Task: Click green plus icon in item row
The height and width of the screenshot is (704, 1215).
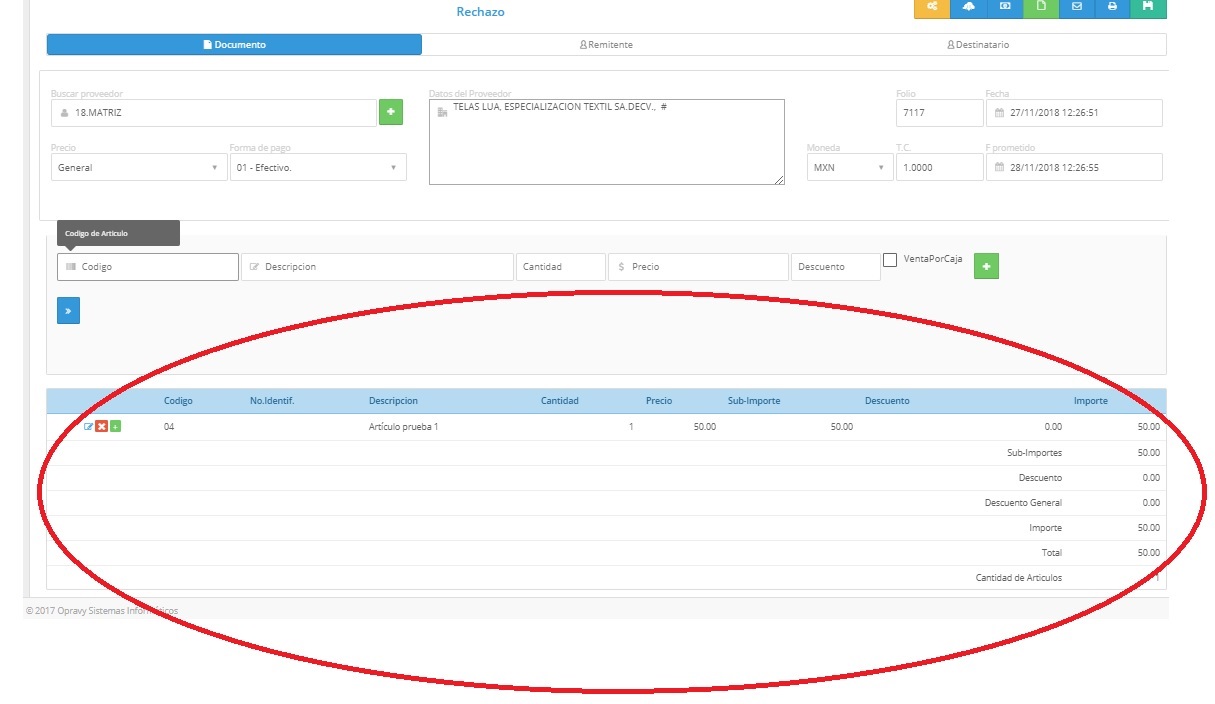Action: [x=115, y=427]
